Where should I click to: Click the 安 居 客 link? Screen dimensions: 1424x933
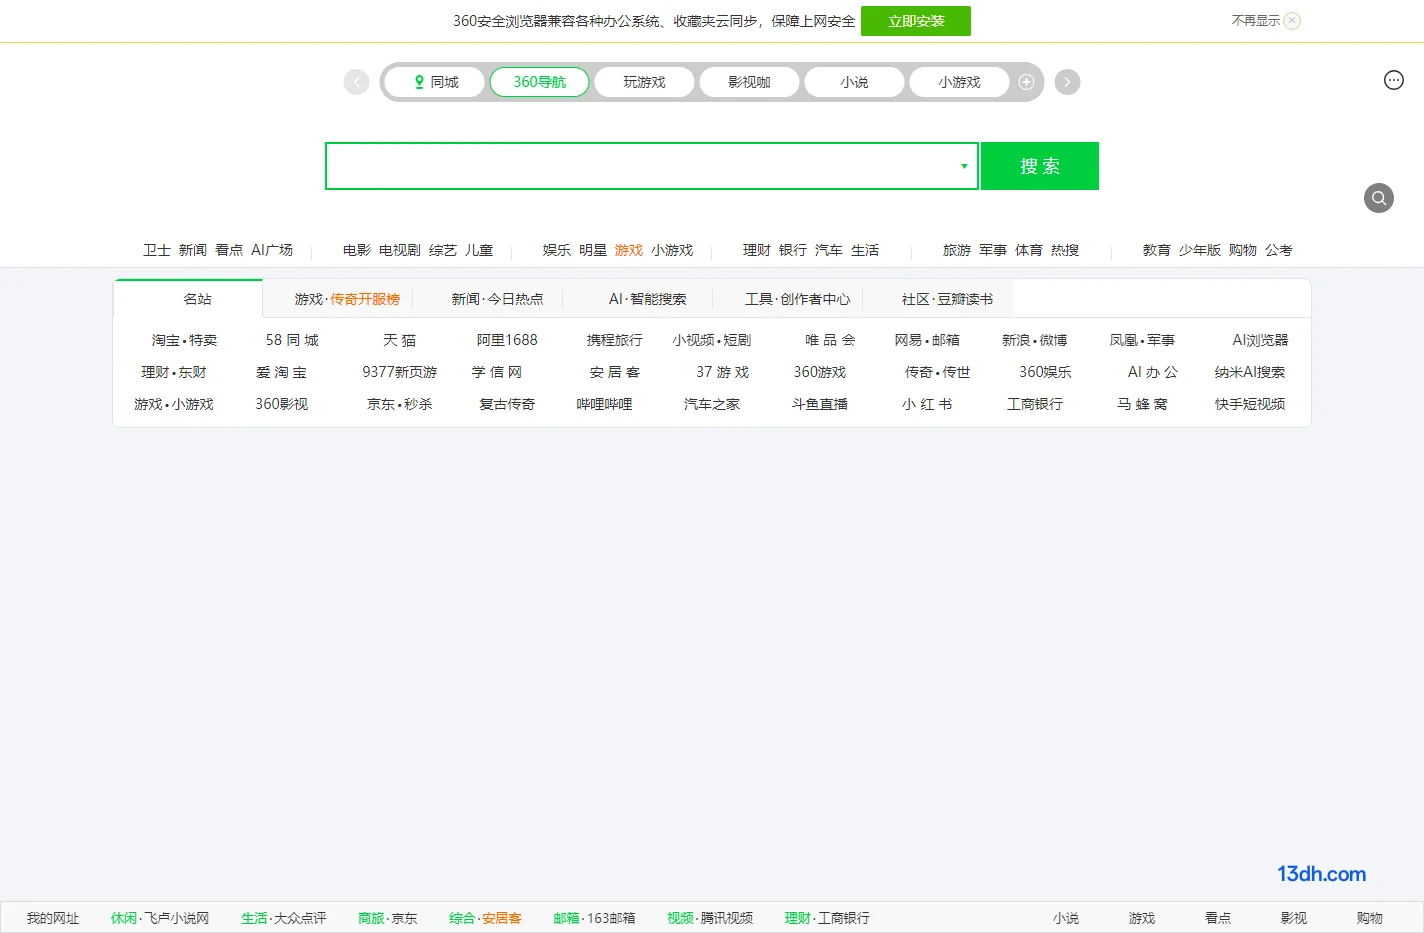[x=615, y=372]
